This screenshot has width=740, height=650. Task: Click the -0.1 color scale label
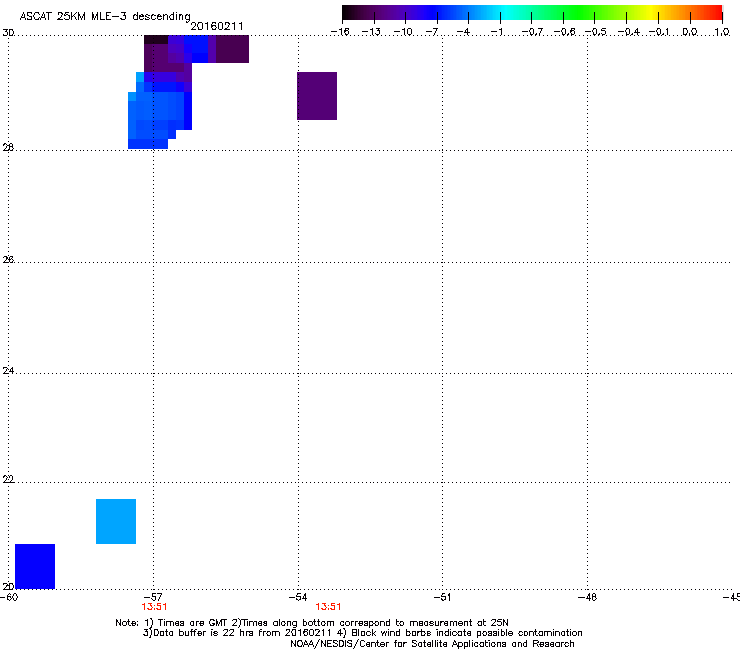(x=659, y=32)
